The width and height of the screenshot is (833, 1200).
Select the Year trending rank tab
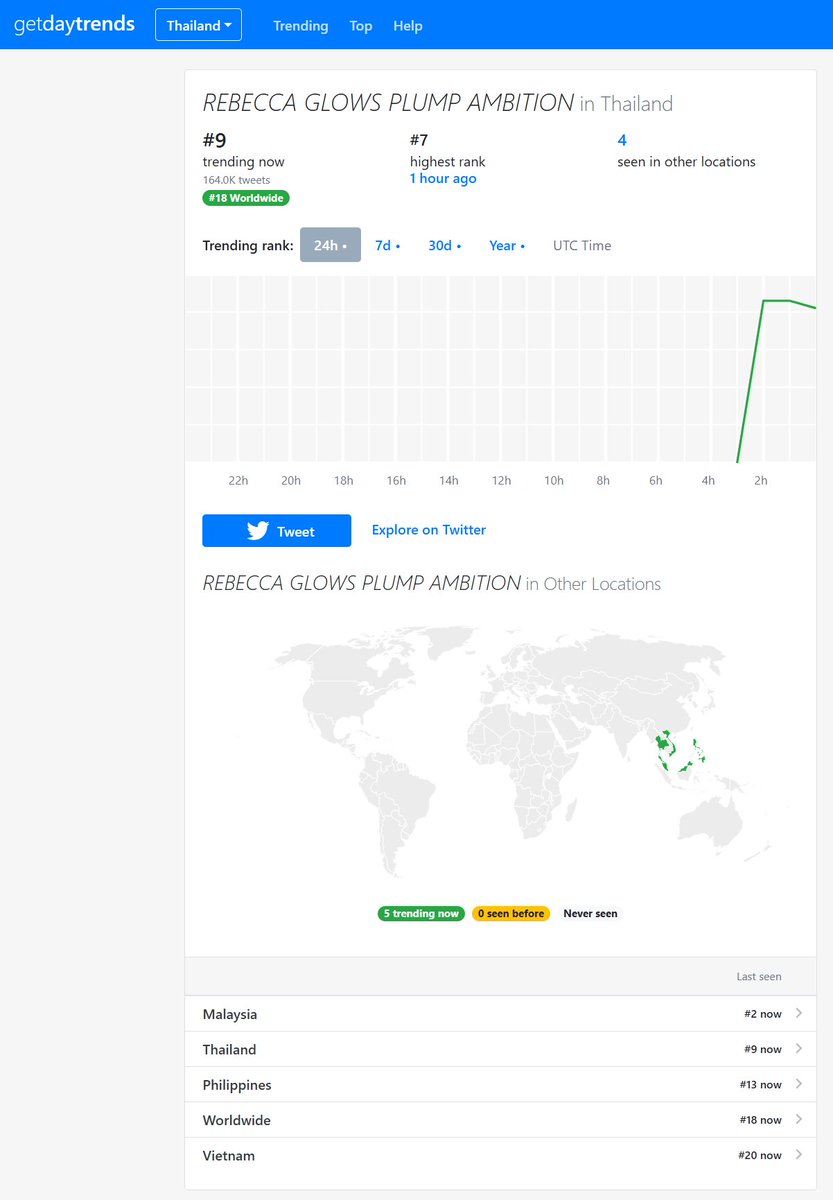coord(507,245)
